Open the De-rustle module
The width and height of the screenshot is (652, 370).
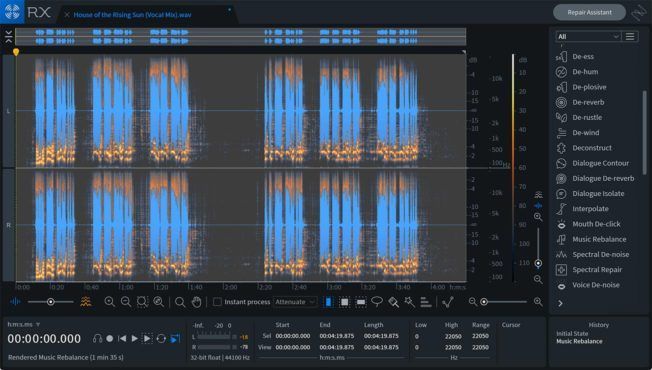pyautogui.click(x=587, y=118)
